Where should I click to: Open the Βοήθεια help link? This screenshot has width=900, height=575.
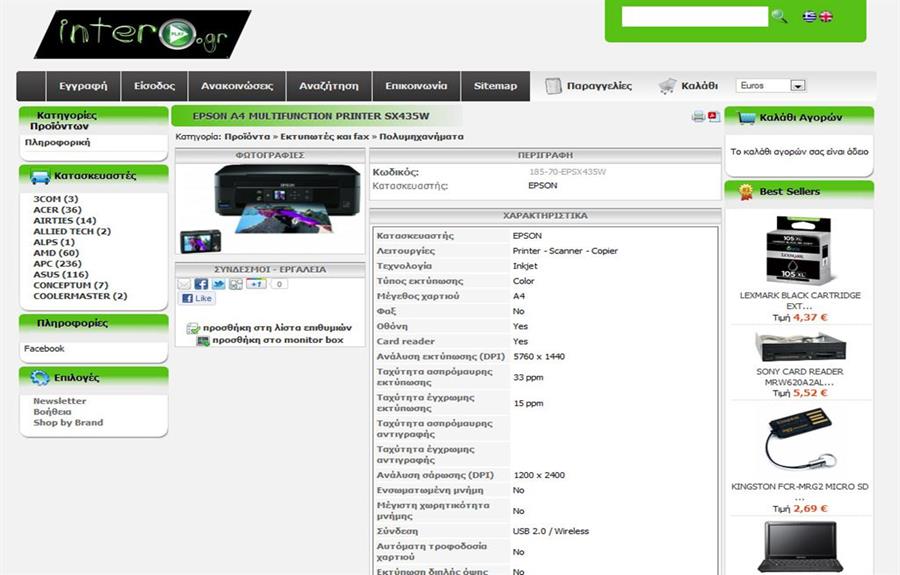coord(52,412)
